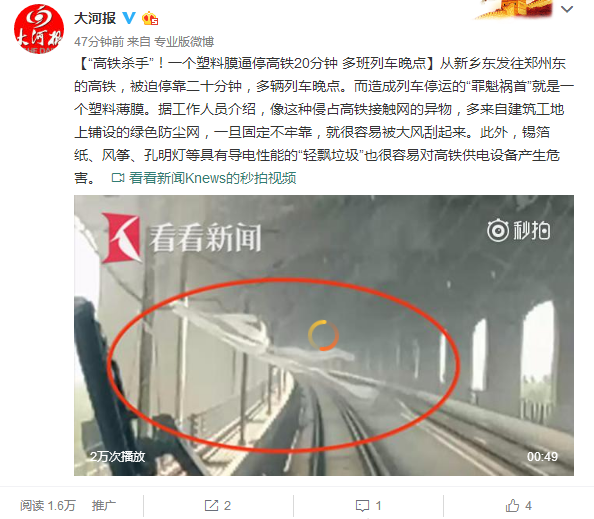
Task: Open the 专业版微博 source link
Action: point(184,42)
